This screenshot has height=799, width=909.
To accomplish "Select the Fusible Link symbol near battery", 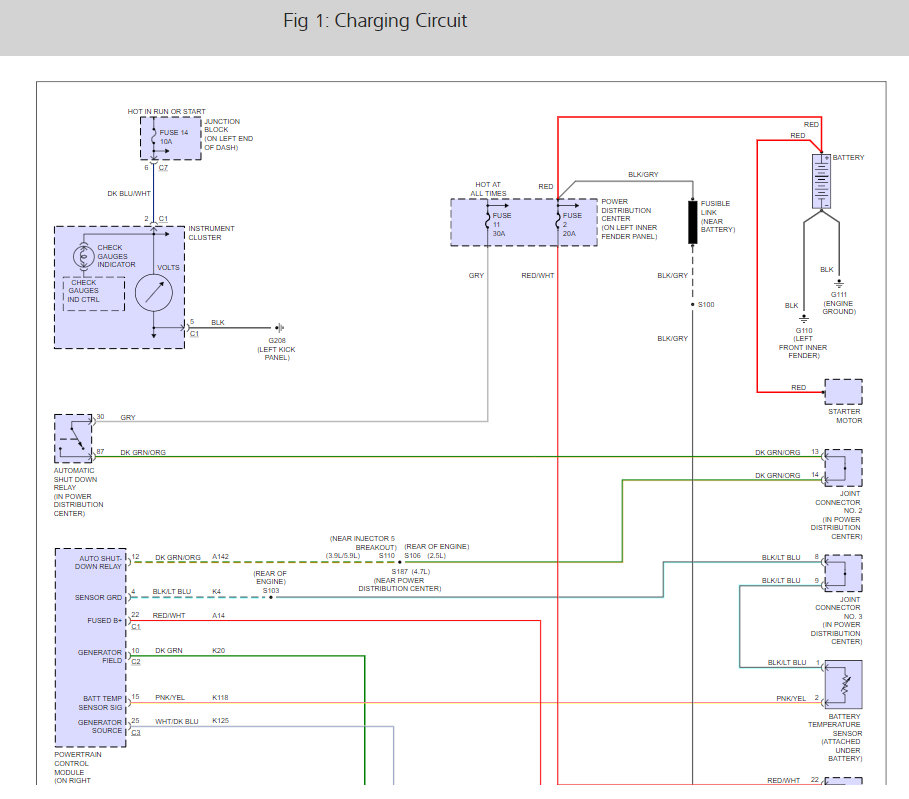I will [691, 222].
